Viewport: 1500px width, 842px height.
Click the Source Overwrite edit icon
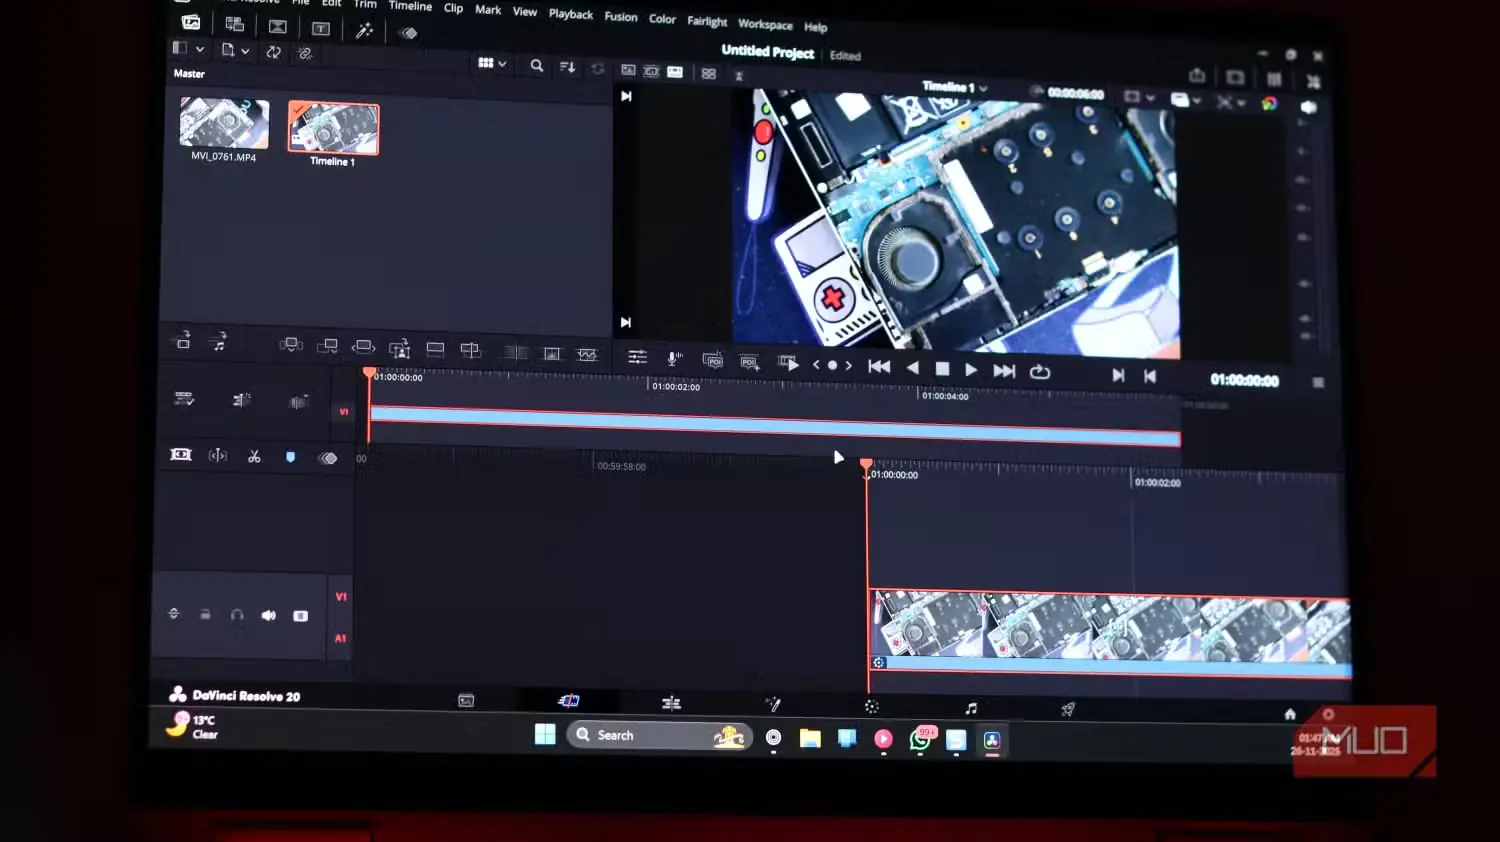(x=470, y=350)
